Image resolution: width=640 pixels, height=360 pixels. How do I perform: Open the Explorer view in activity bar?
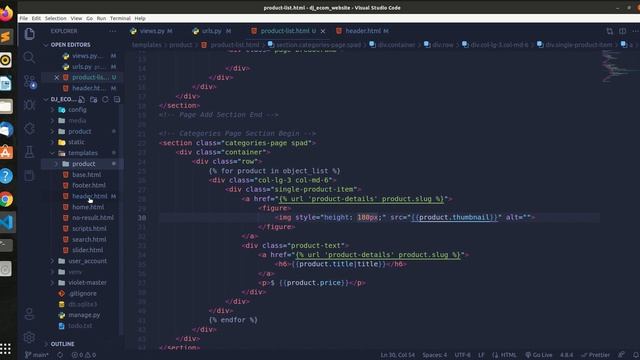click(29, 33)
